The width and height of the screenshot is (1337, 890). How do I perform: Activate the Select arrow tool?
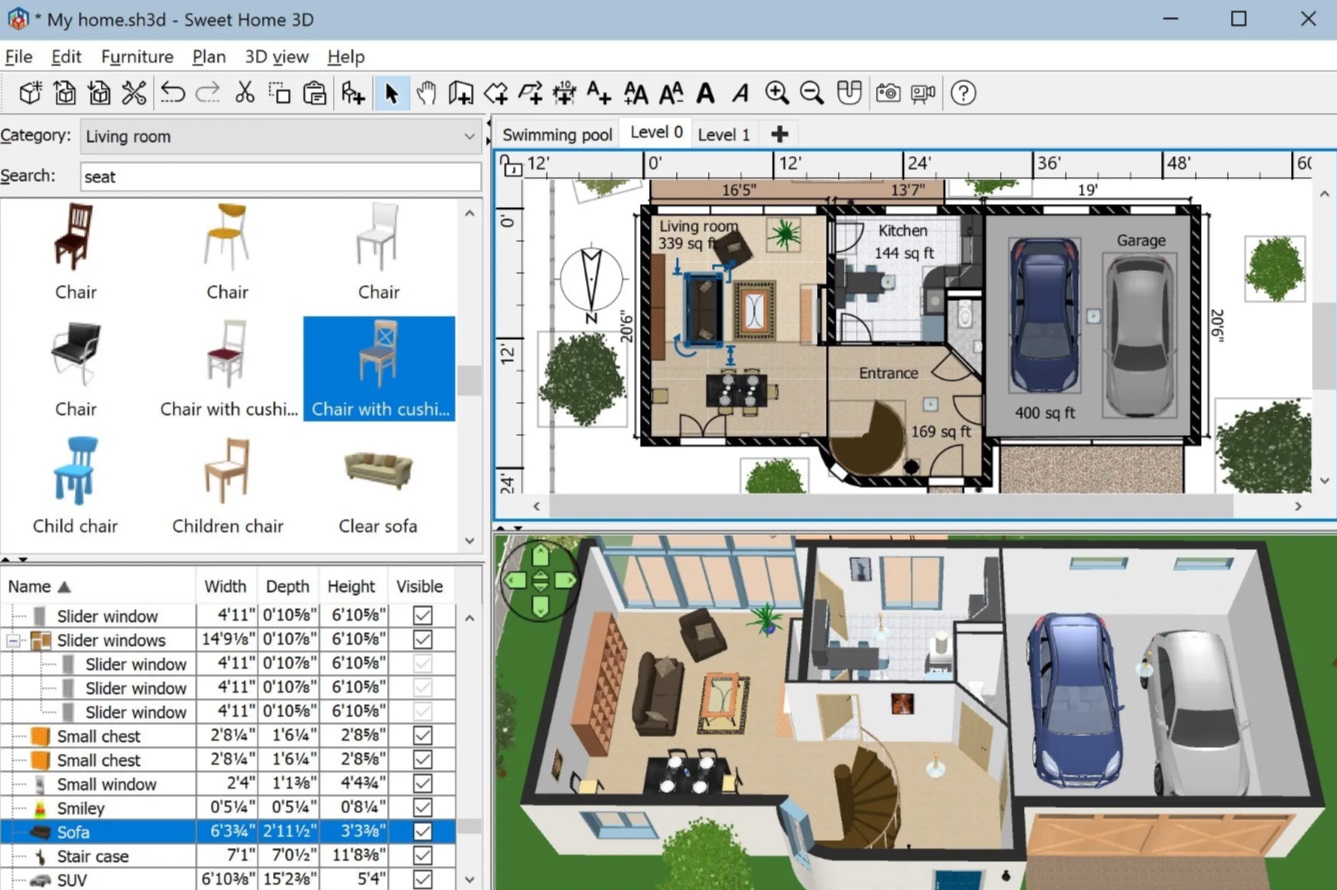click(x=391, y=93)
